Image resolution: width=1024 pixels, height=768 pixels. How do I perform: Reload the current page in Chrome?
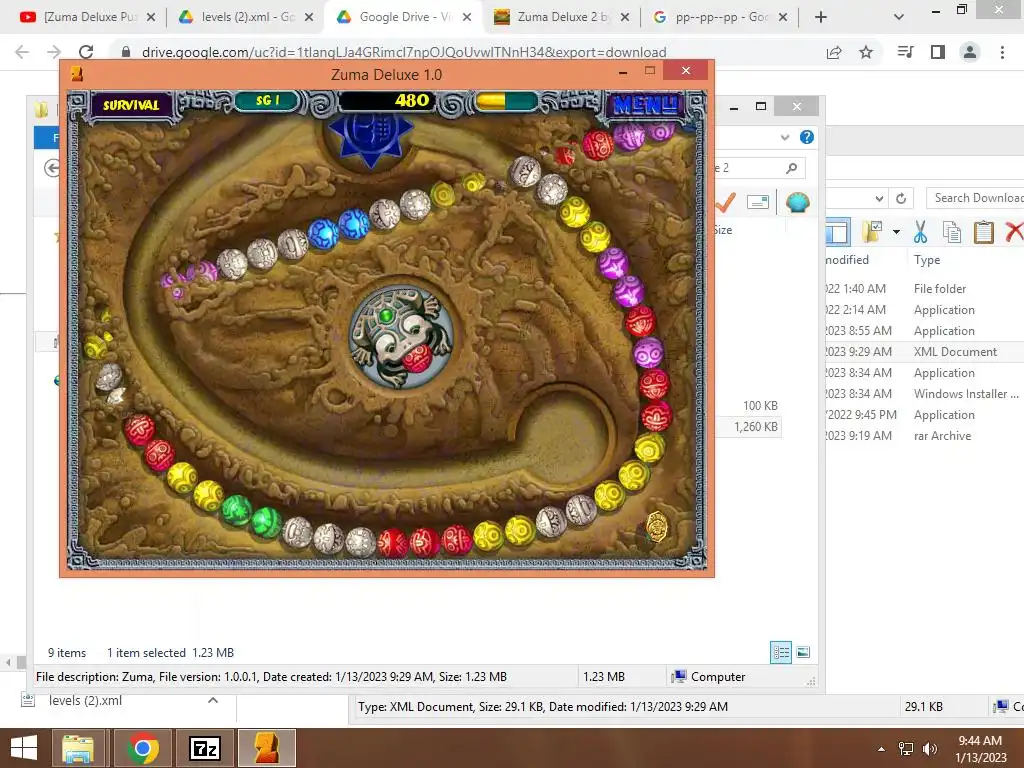click(x=86, y=52)
